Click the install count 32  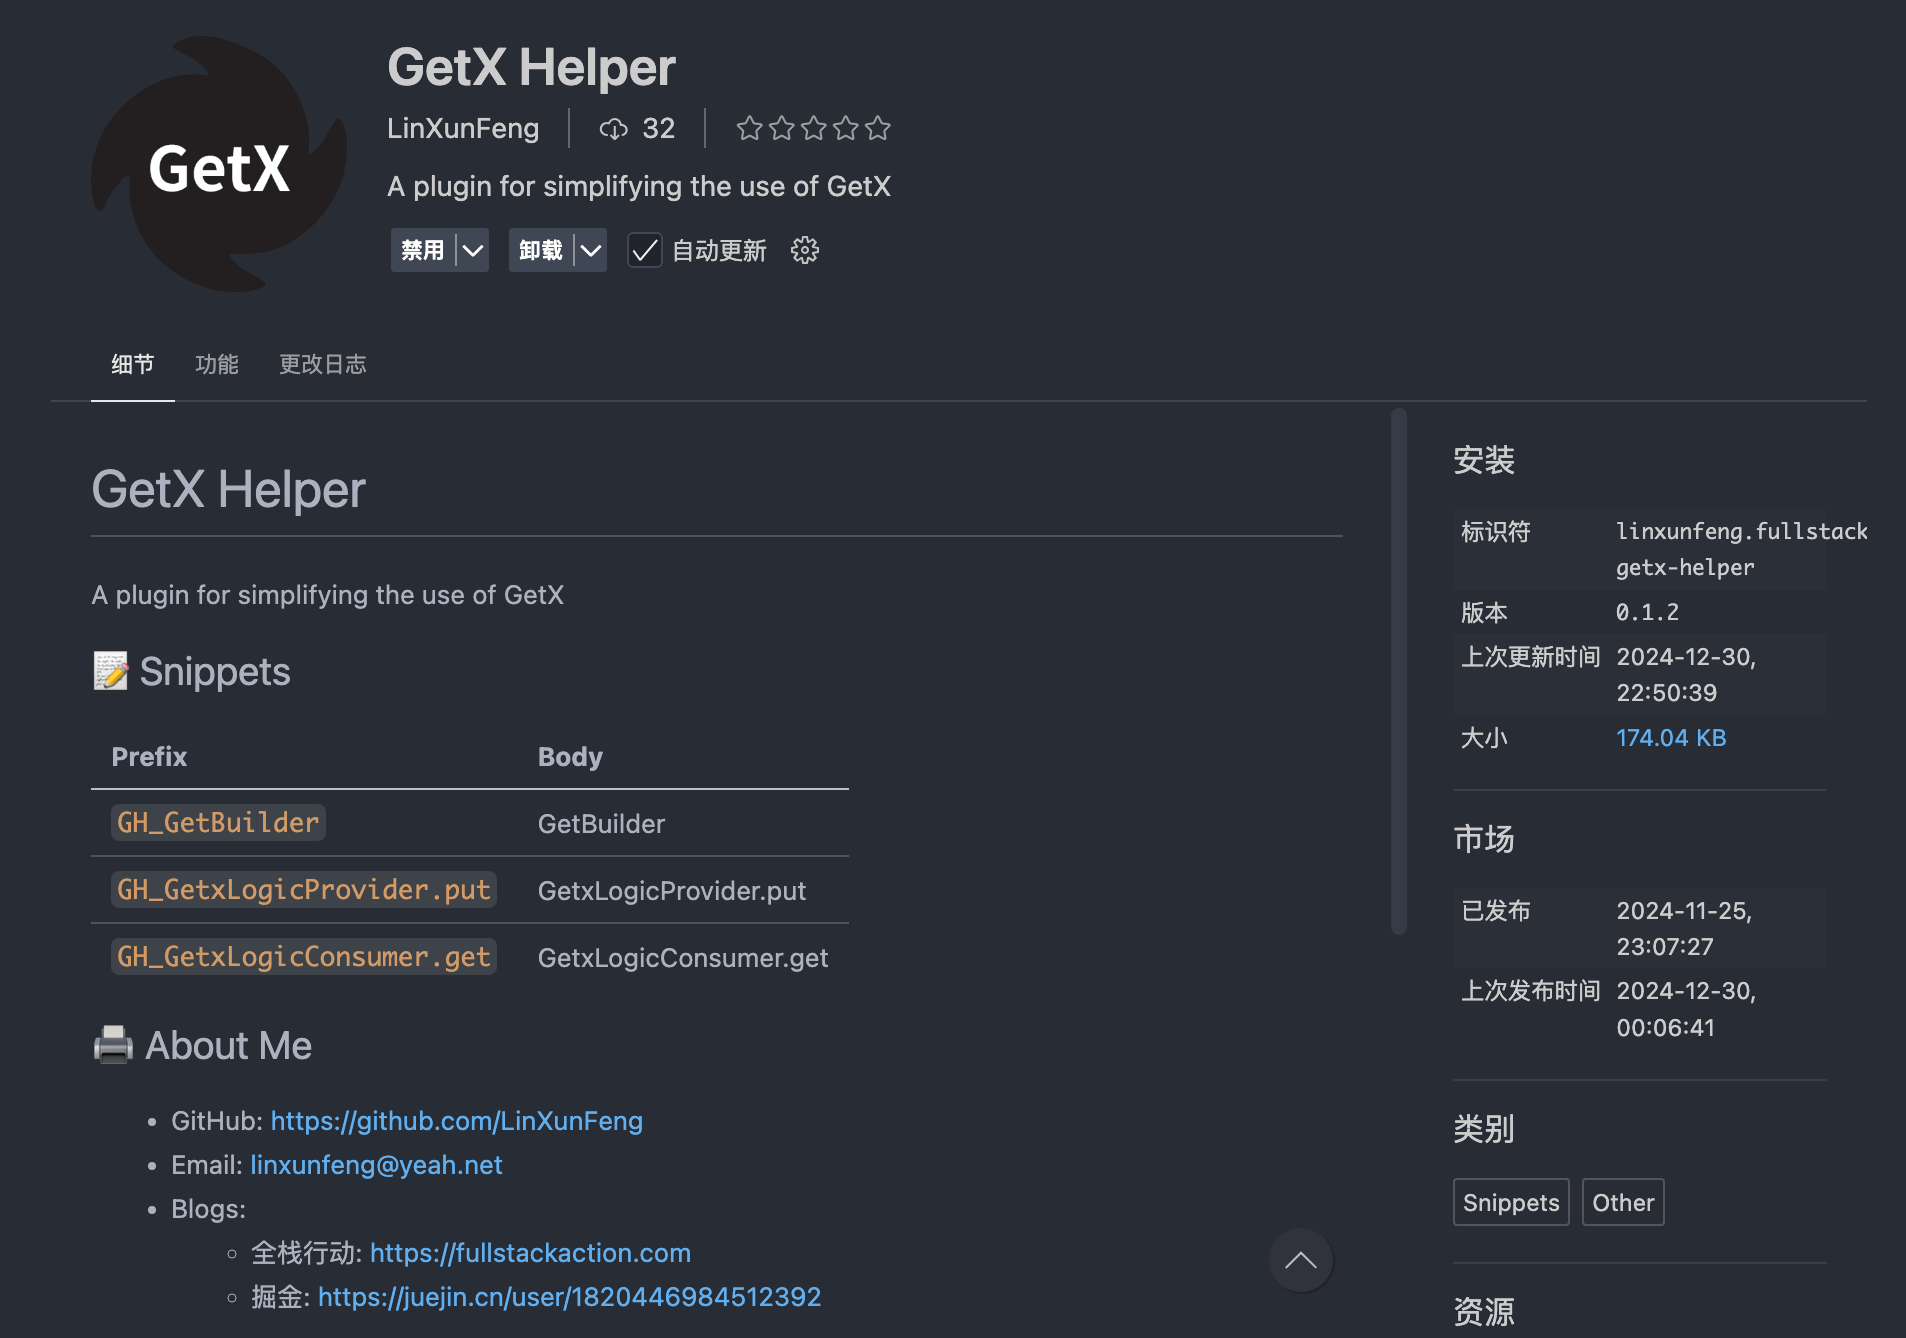(658, 128)
